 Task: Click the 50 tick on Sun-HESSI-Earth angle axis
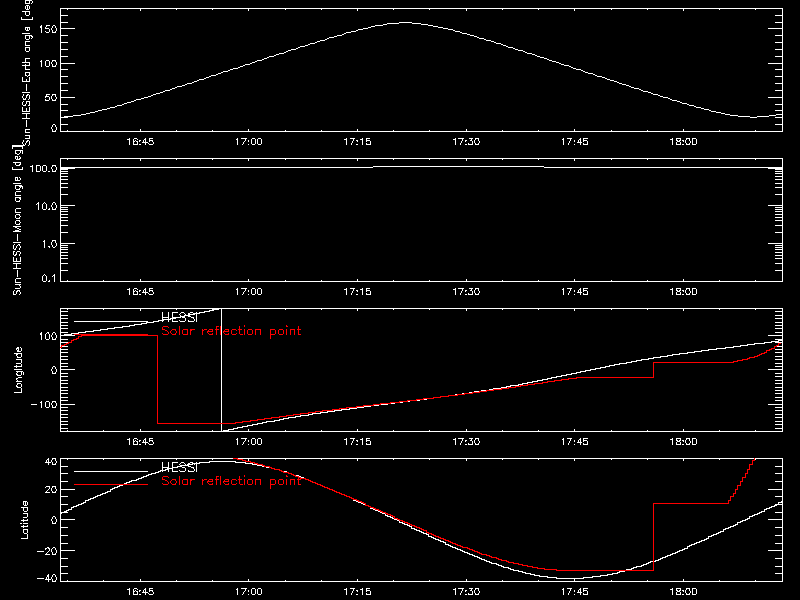[x=51, y=97]
